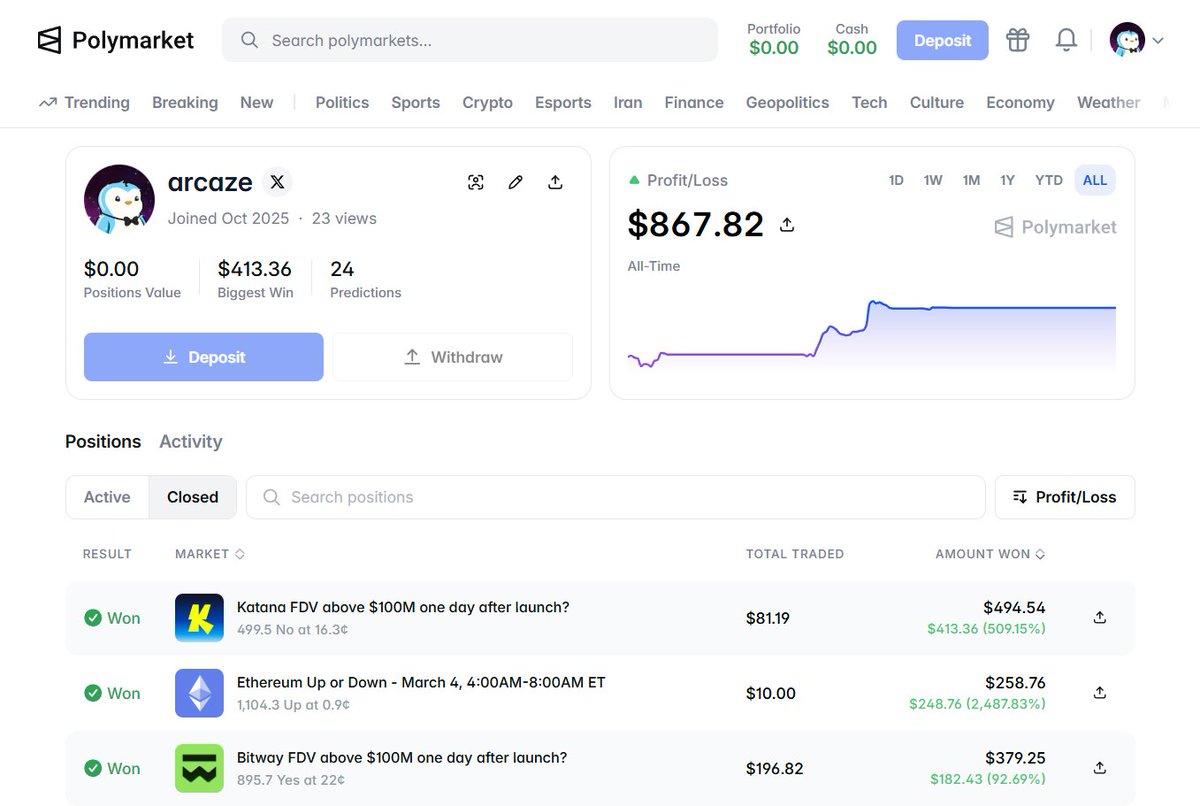Click the Won checkmark in Katana row
The width and height of the screenshot is (1200, 806).
click(93, 618)
